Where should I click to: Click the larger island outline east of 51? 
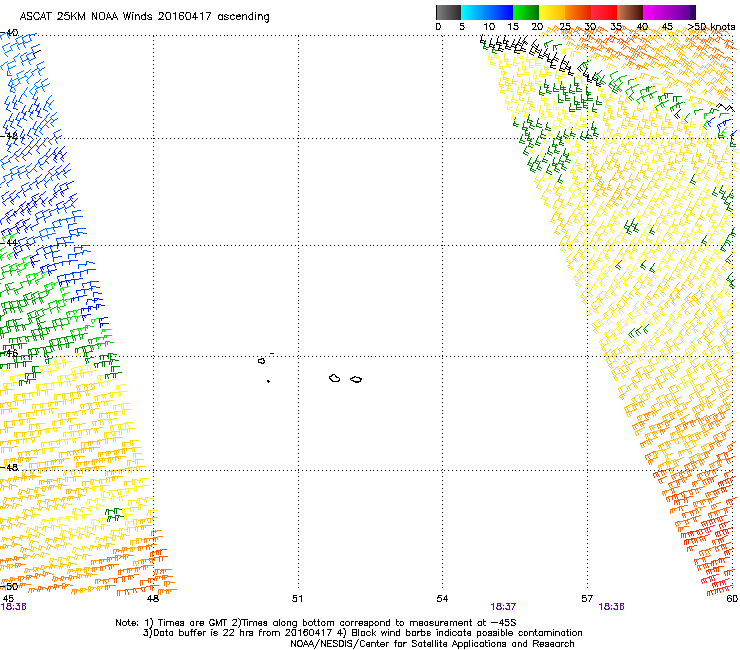tap(335, 378)
